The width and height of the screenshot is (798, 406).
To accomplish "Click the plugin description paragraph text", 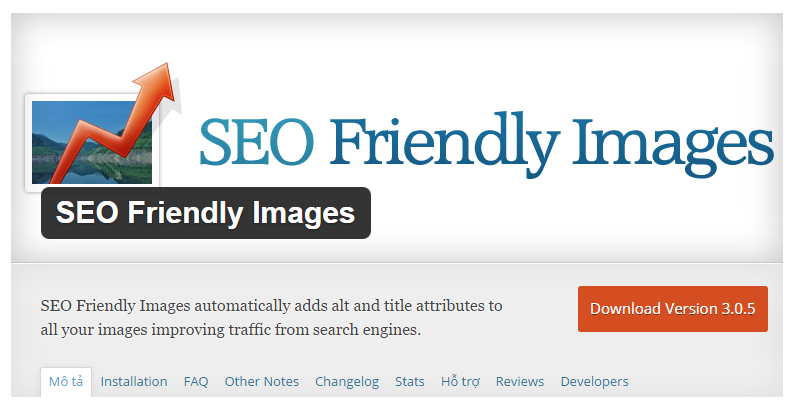I will pos(271,317).
